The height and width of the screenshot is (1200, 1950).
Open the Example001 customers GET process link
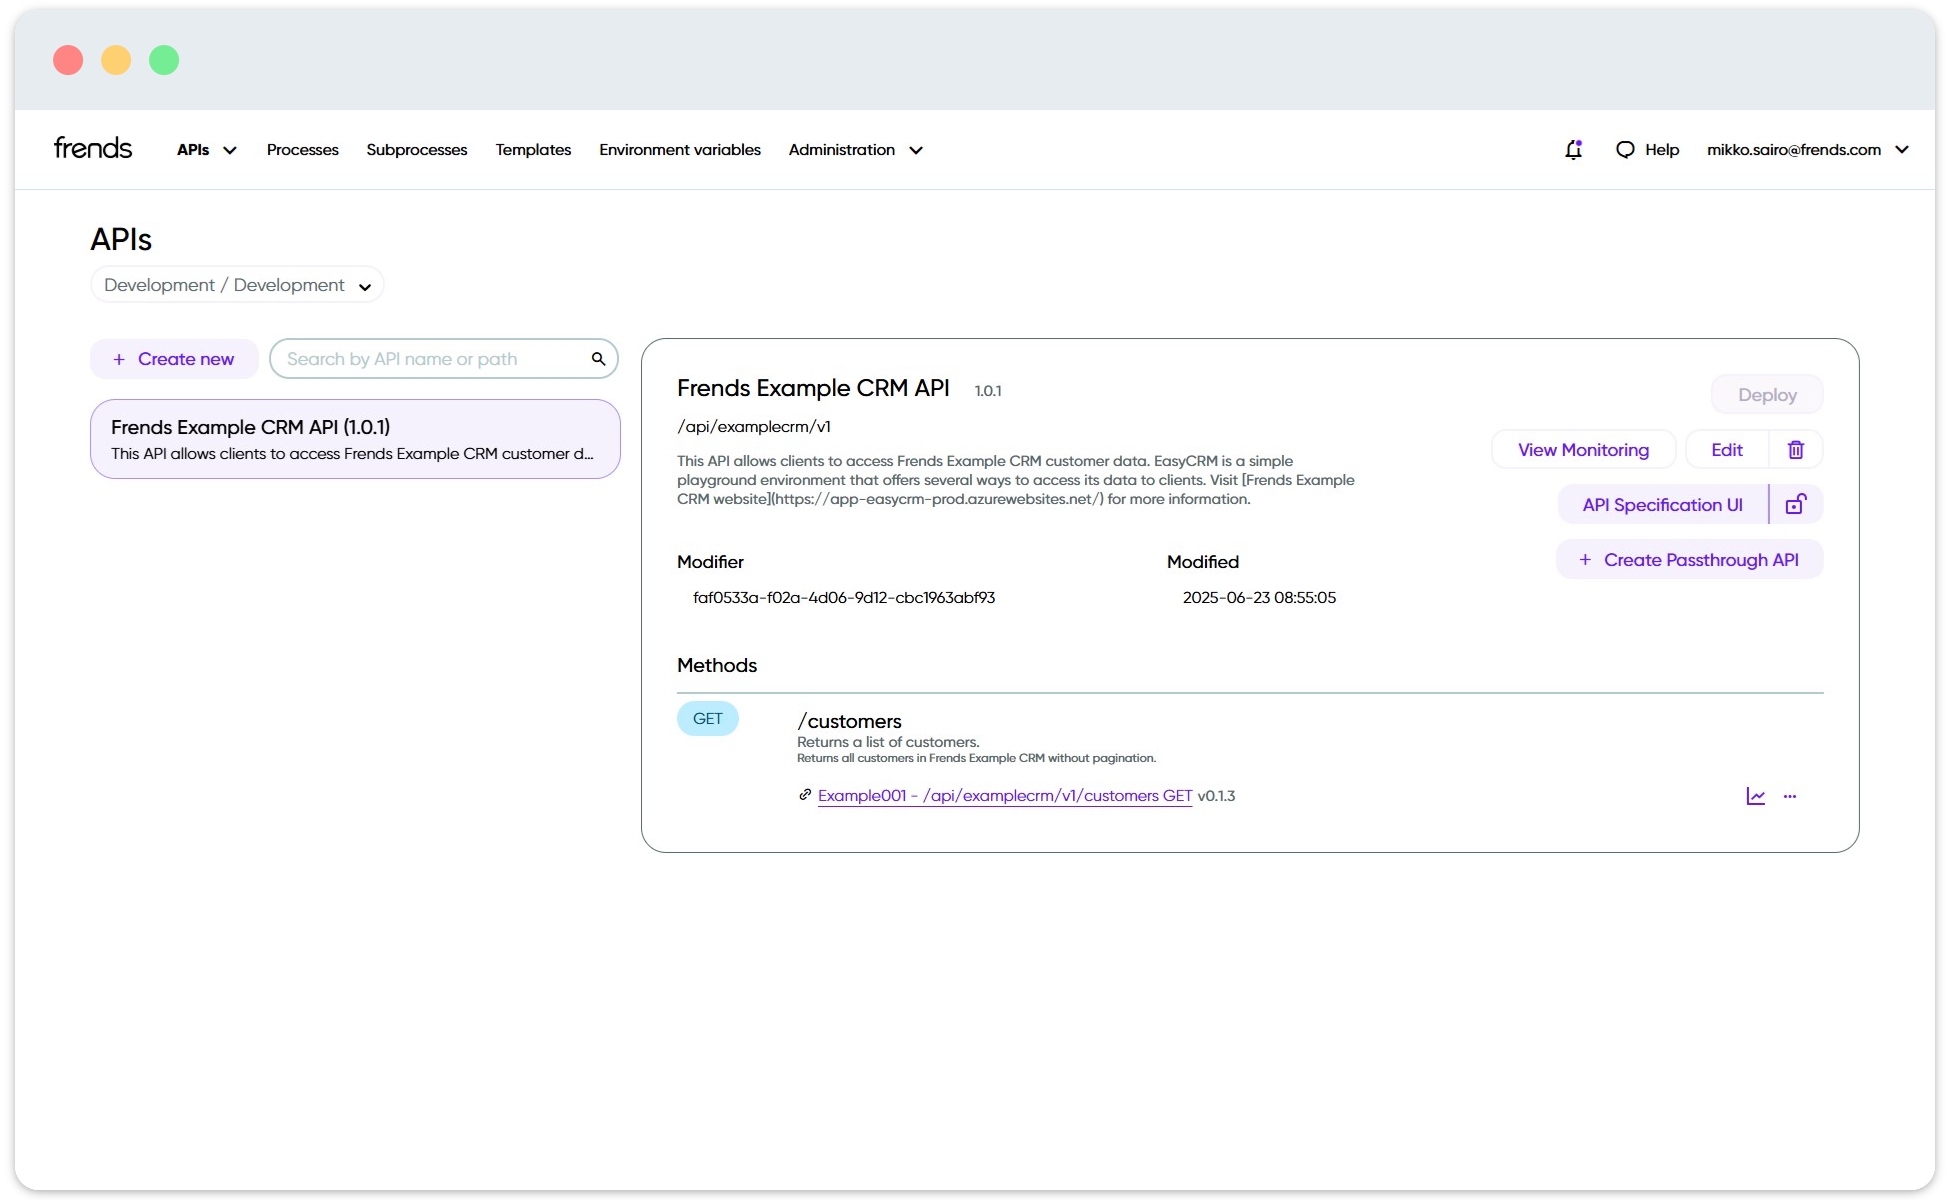click(1004, 796)
